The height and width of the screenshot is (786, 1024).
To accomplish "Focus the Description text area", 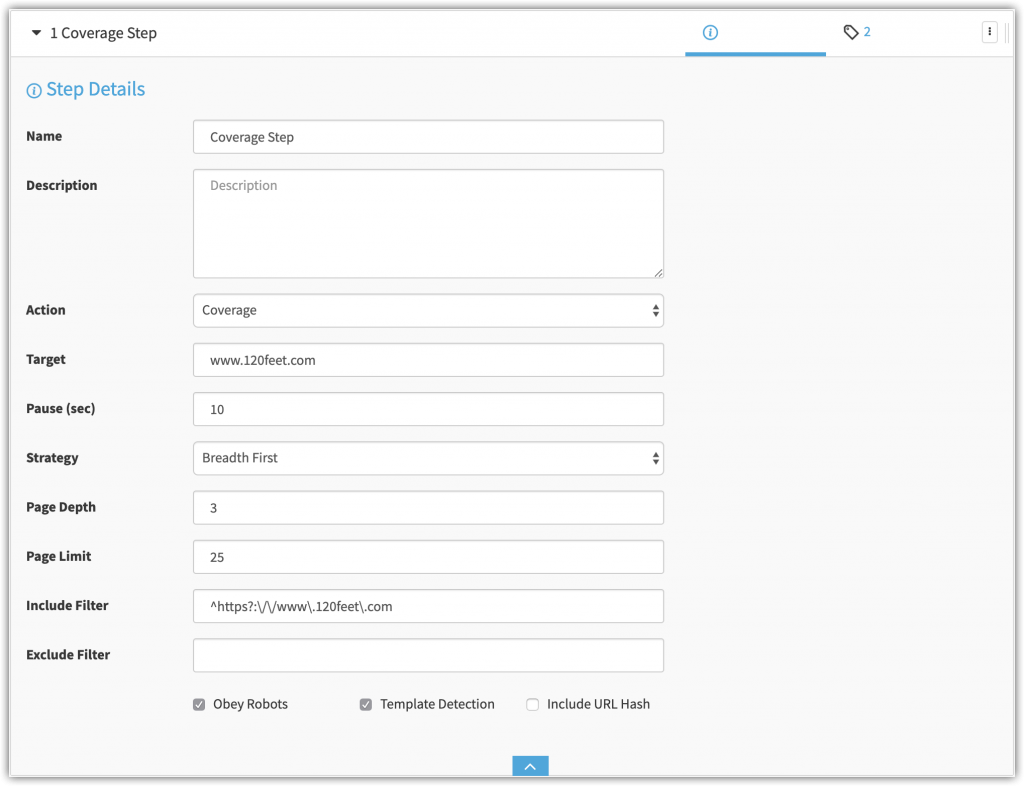I will tap(428, 224).
